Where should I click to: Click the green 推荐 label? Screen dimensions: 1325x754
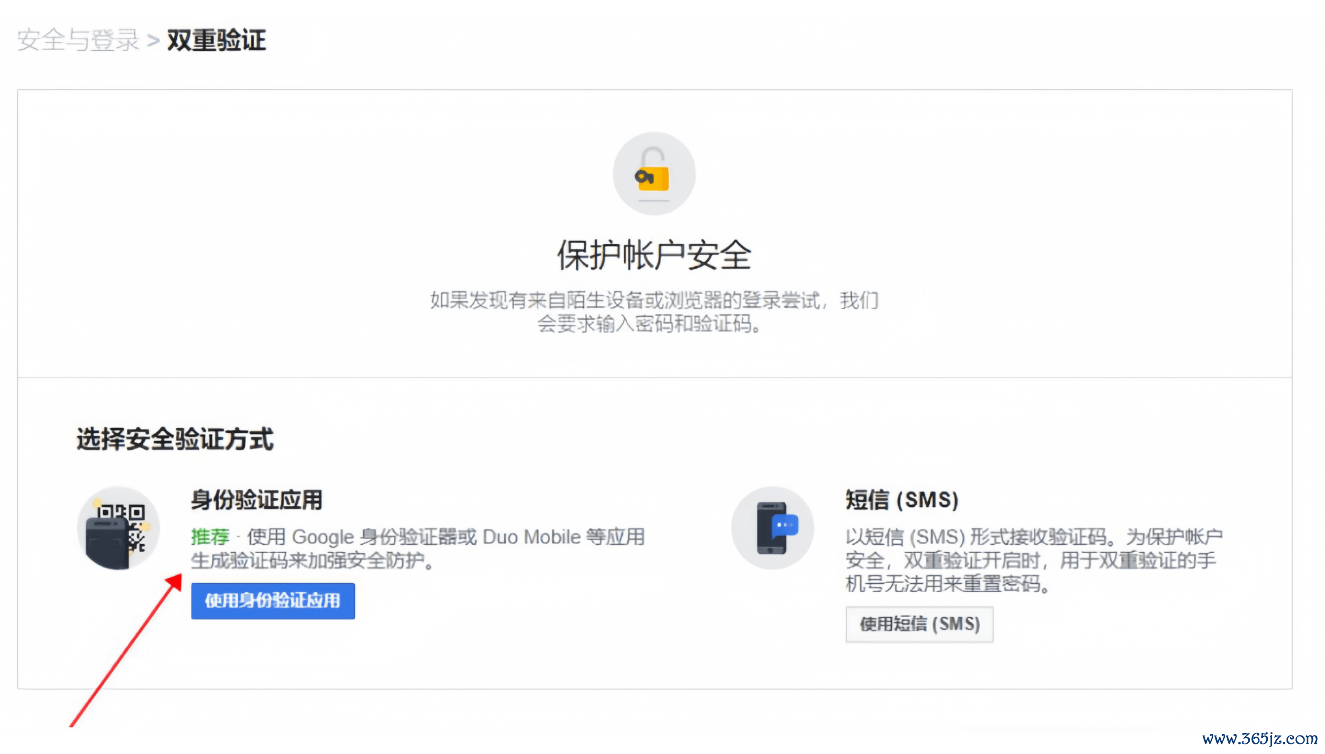(x=210, y=537)
